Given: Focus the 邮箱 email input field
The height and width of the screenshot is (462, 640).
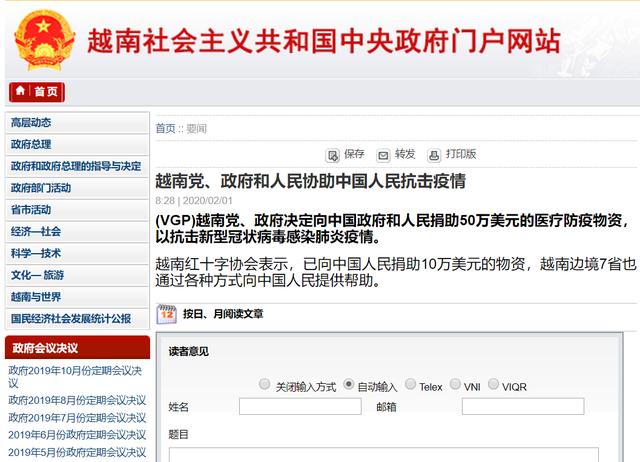Looking at the screenshot, I should (x=523, y=406).
